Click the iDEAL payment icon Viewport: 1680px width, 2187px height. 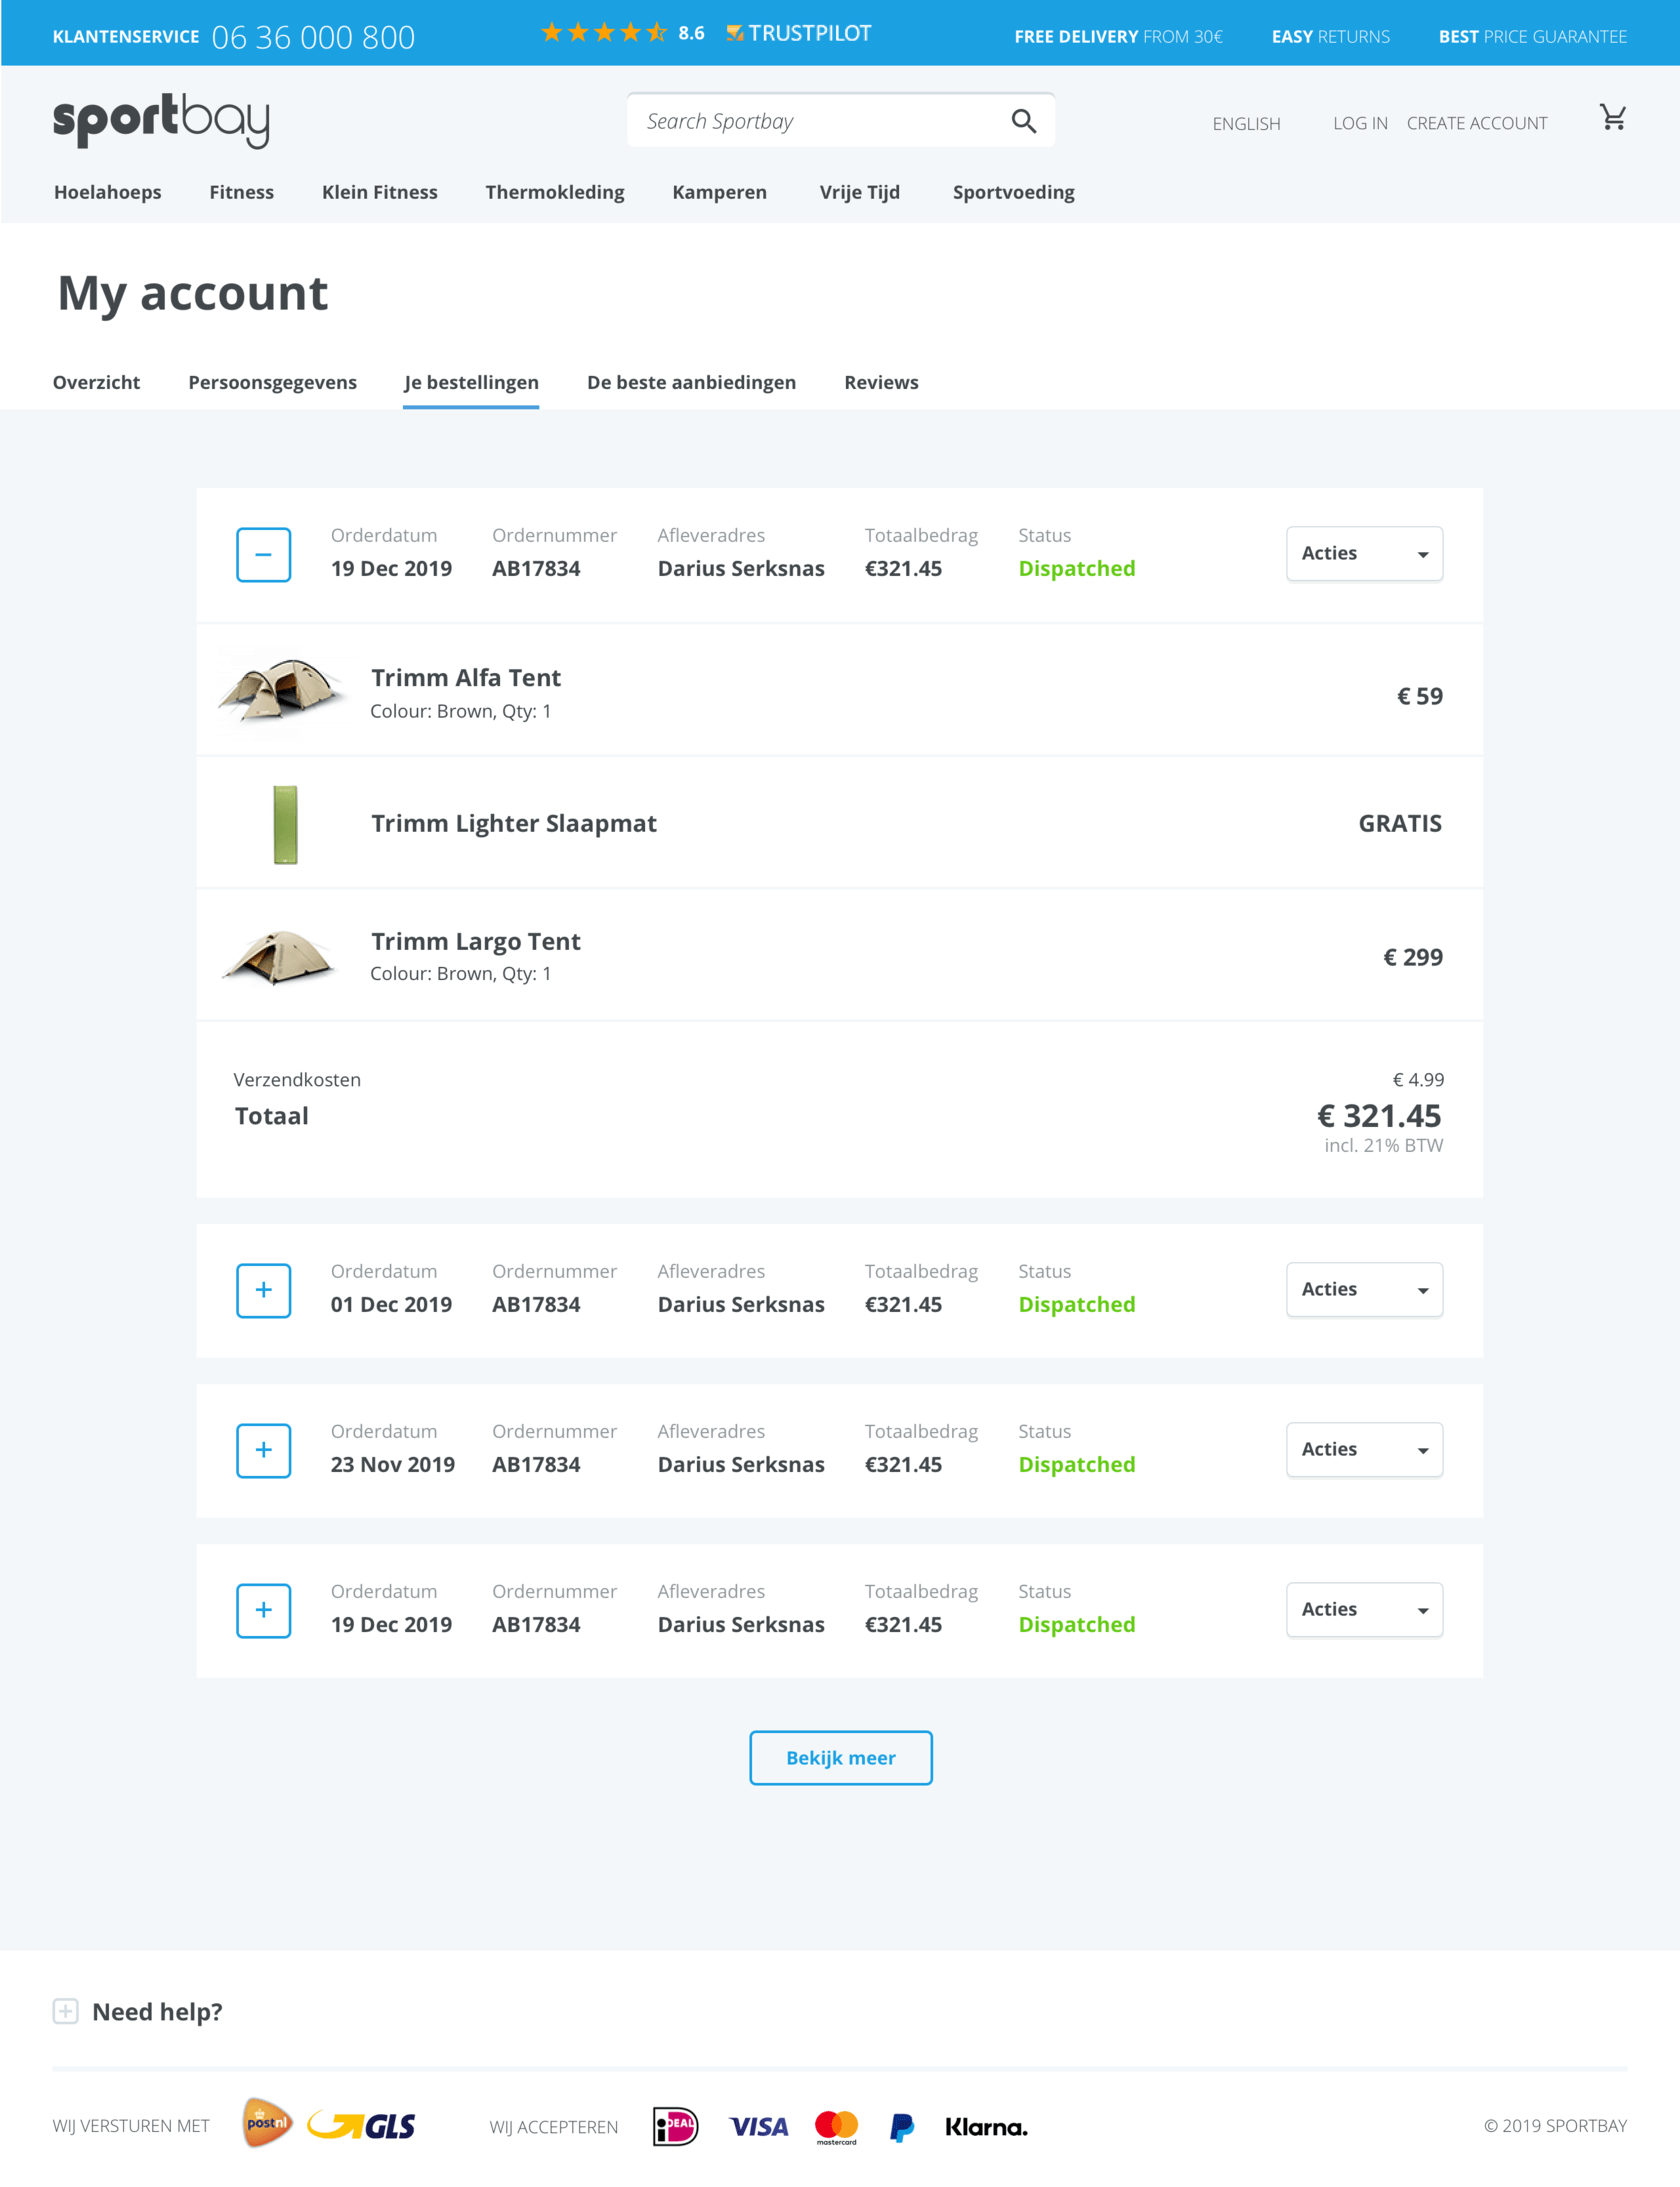675,2126
